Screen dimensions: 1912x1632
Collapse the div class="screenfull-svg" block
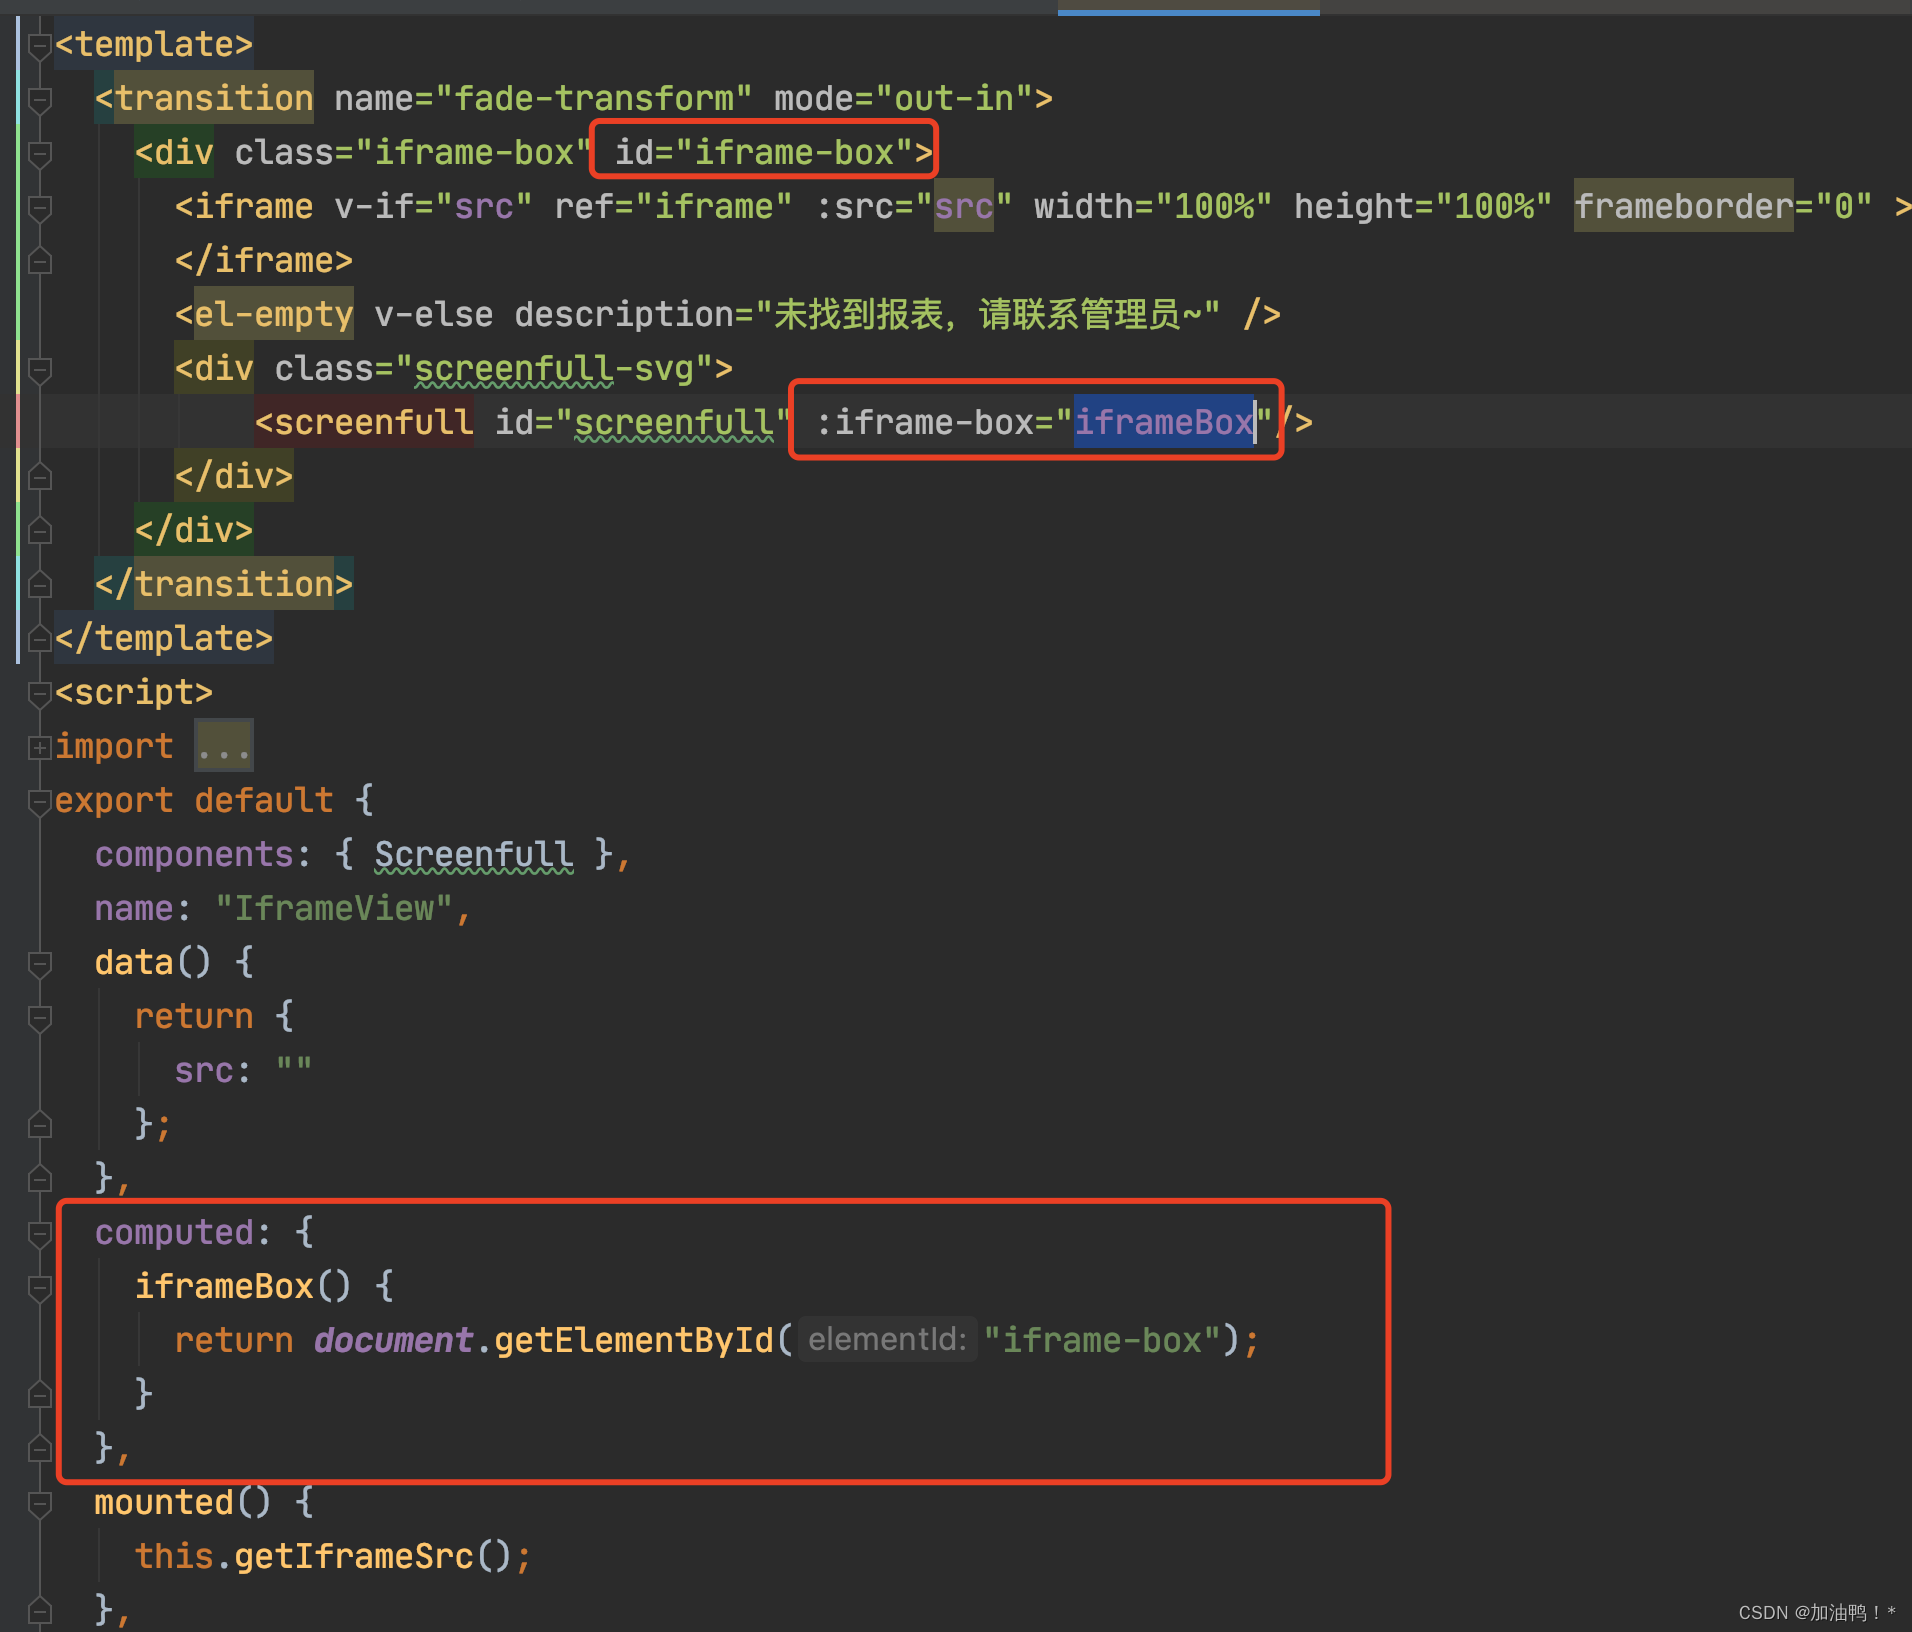click(x=40, y=369)
